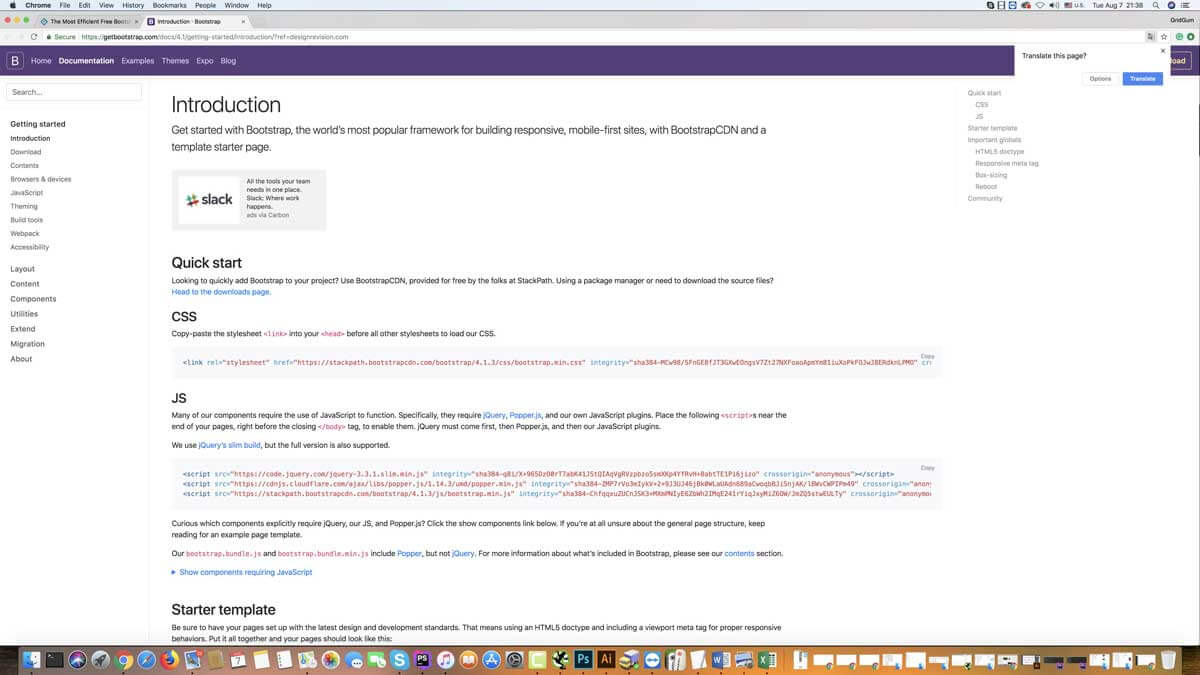The width and height of the screenshot is (1200, 675).
Task: Jump to Community in table of contents
Action: 985,198
